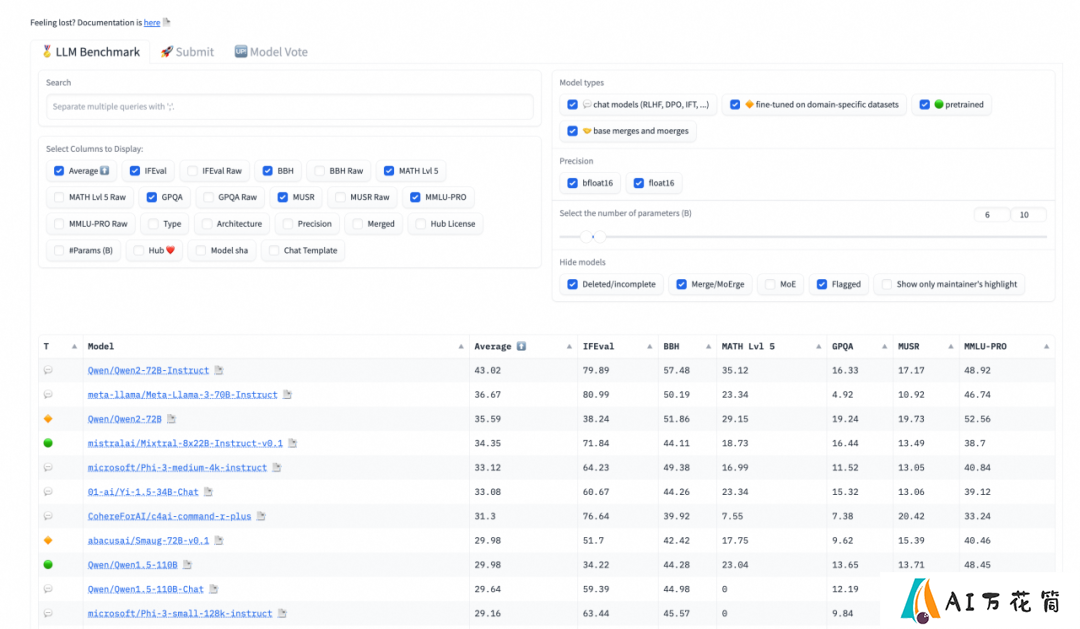Screen dimensions: 1080x629
Task: Click the green circle type icon for mistralai/Mixtral-8x22B-Instruct-v0.1
Action: pos(48,443)
